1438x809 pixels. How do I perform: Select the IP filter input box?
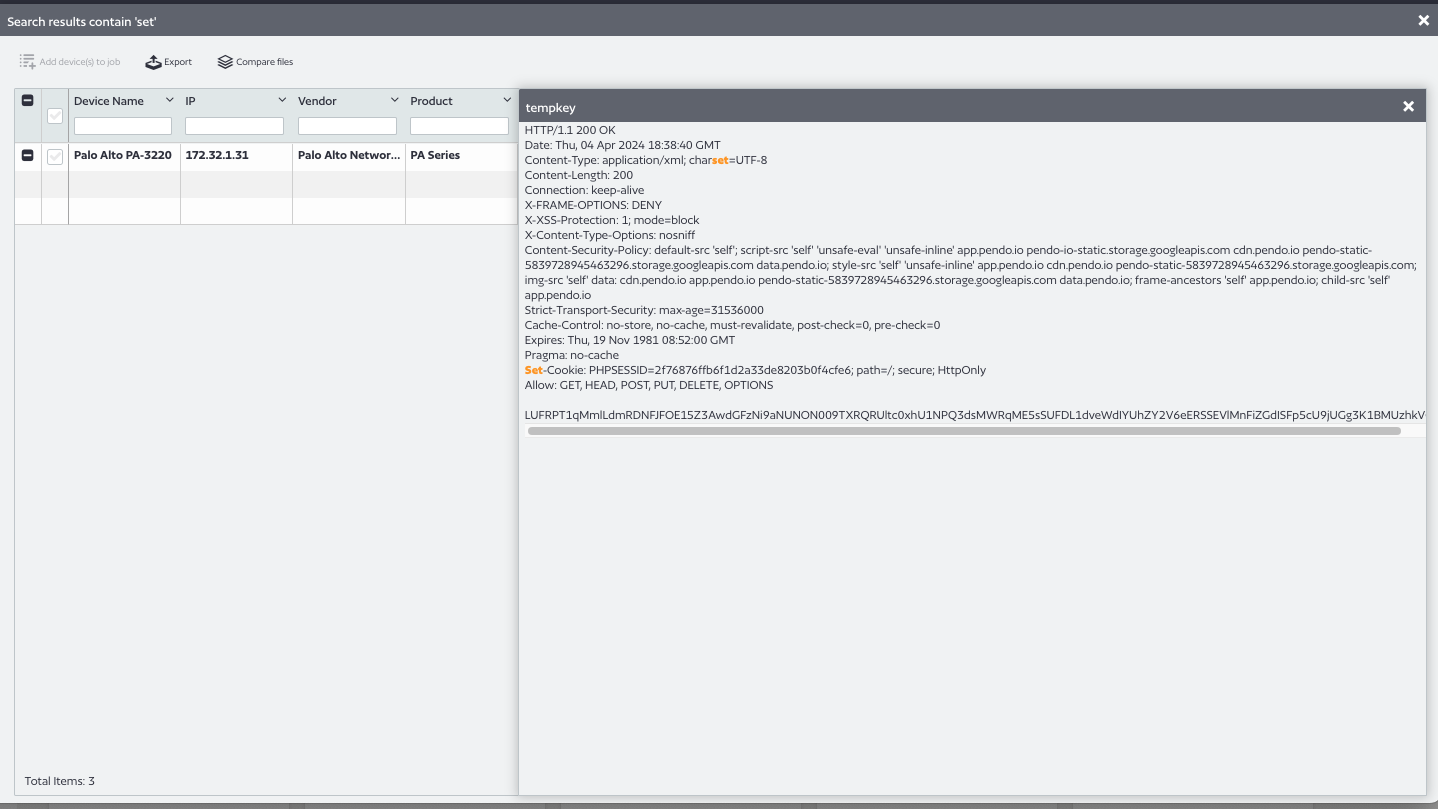pos(234,125)
